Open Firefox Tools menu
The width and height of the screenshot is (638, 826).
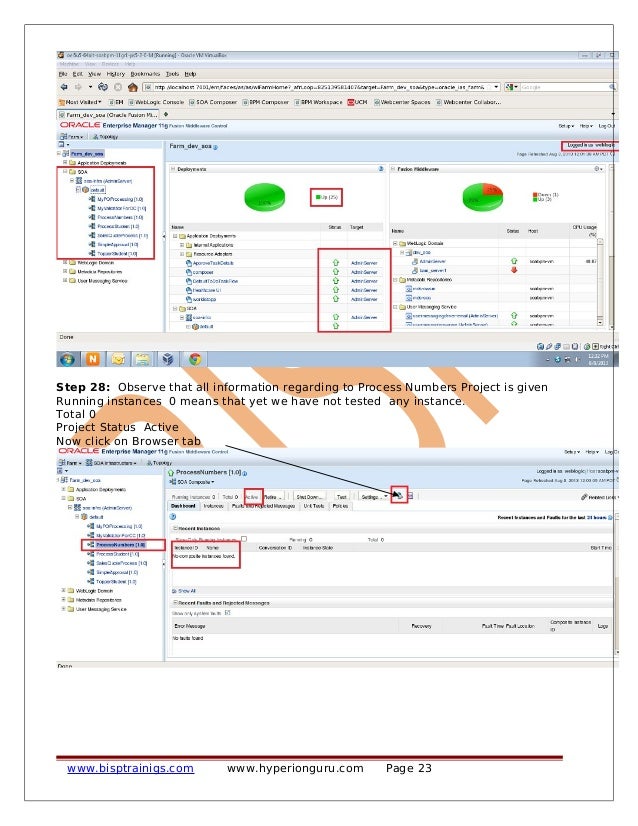coord(172,74)
